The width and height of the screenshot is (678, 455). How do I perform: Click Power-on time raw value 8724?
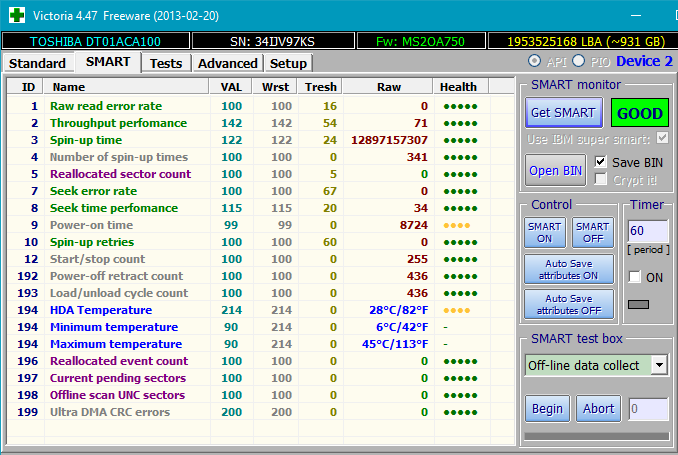pyautogui.click(x=414, y=225)
